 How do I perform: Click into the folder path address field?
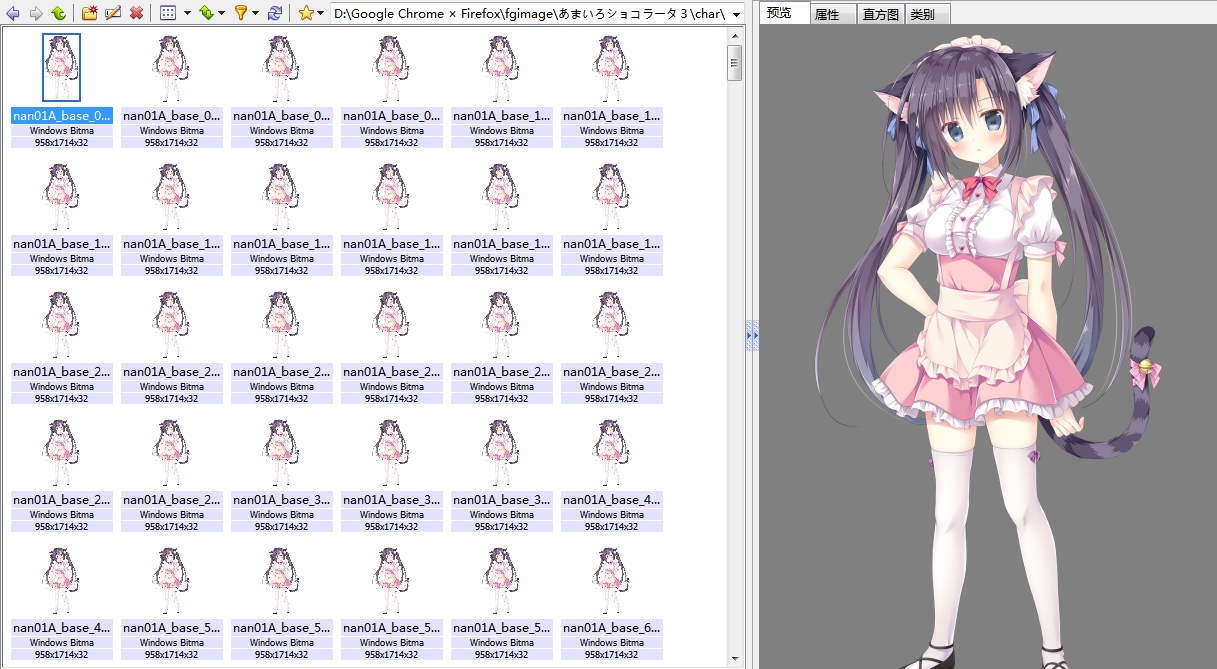tap(529, 14)
